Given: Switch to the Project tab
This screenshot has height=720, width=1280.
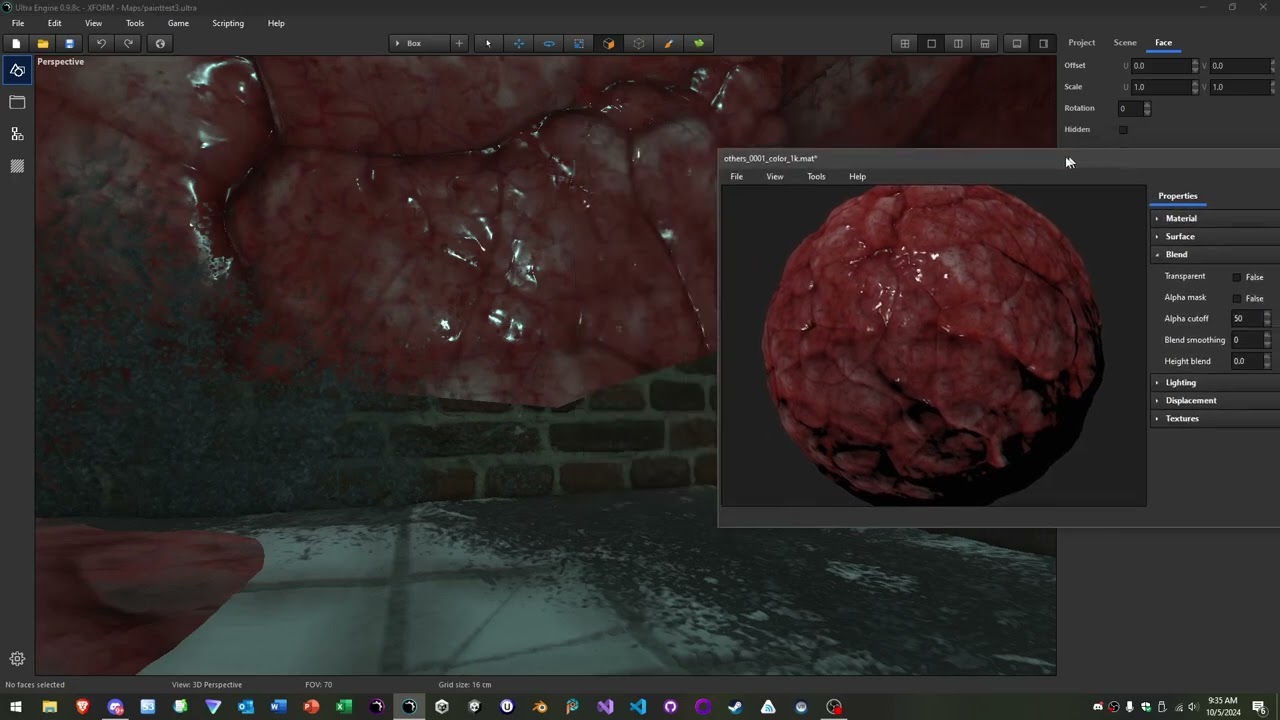Looking at the screenshot, I should [1081, 43].
